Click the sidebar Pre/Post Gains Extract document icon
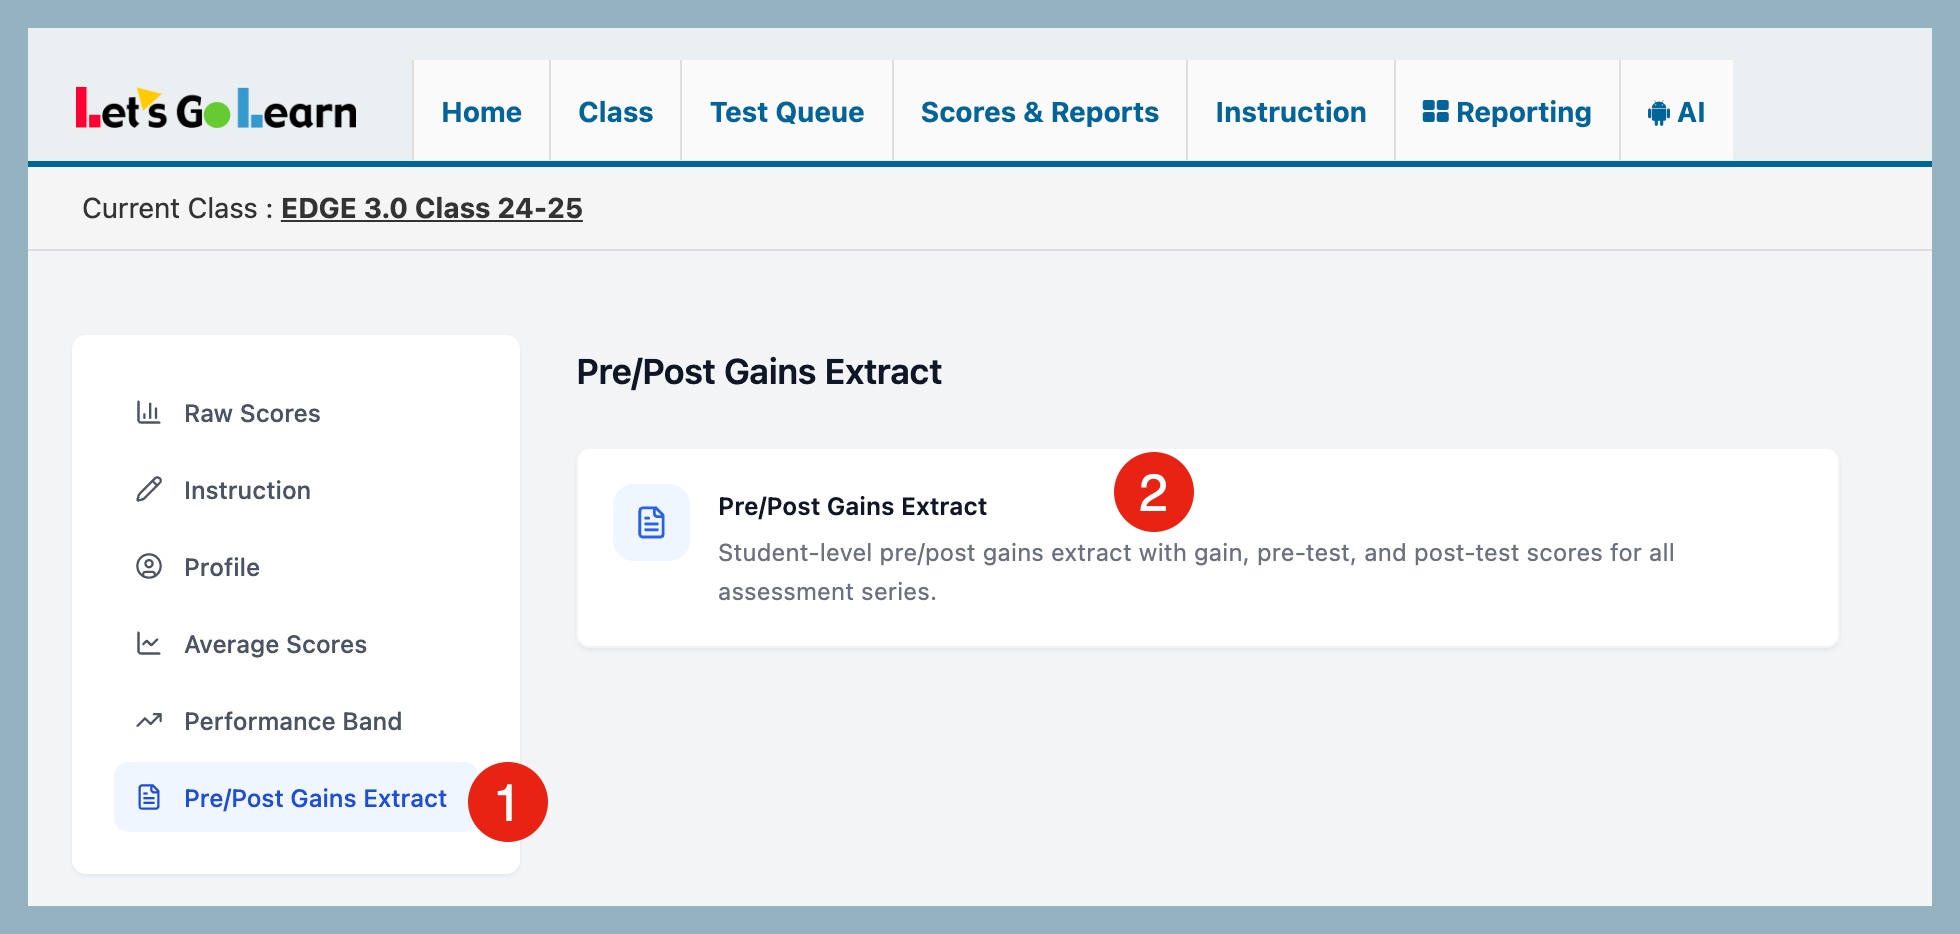Image resolution: width=1960 pixels, height=934 pixels. pos(149,797)
